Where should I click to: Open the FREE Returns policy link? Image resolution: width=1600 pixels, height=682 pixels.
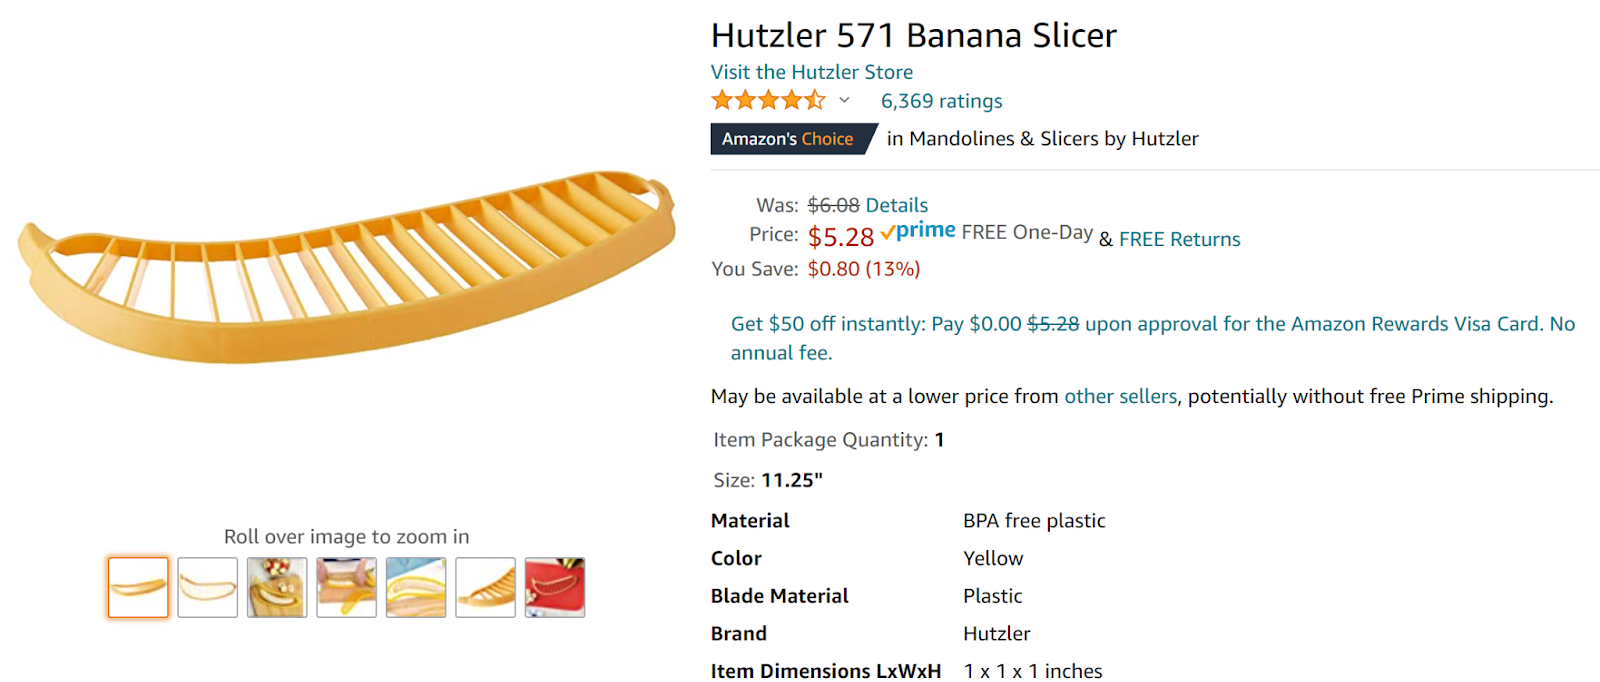(x=1178, y=238)
